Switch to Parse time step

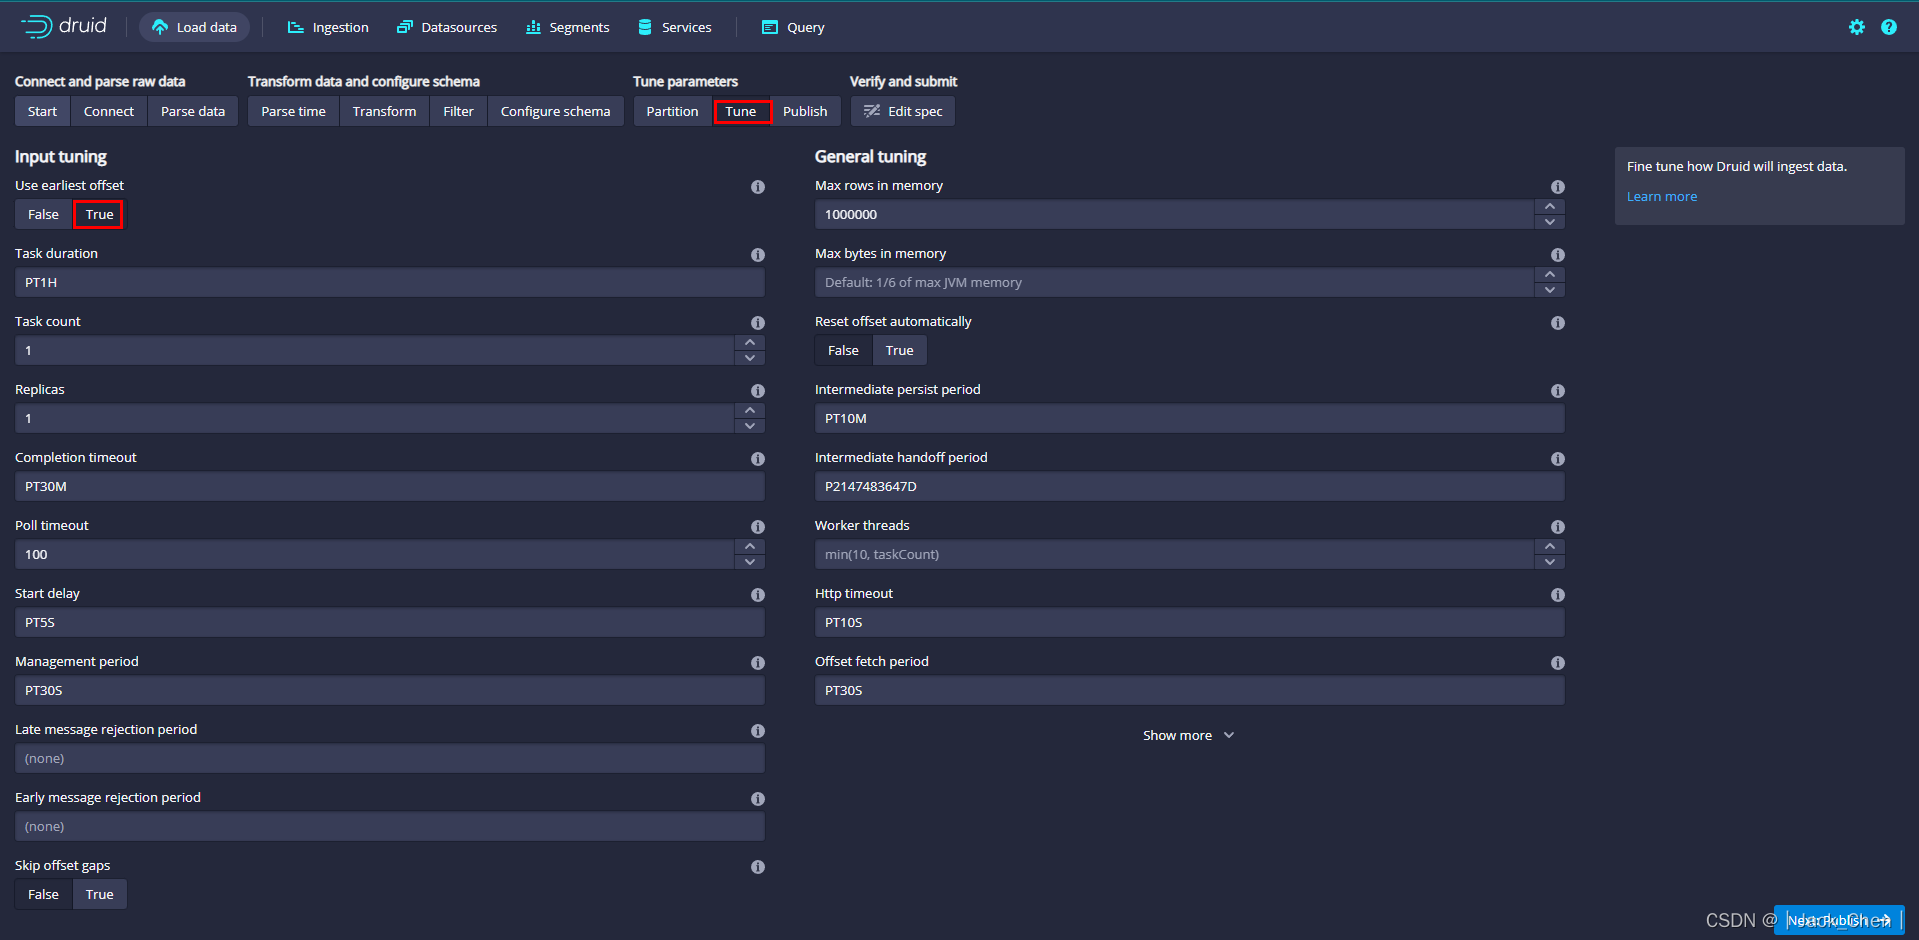(x=293, y=111)
